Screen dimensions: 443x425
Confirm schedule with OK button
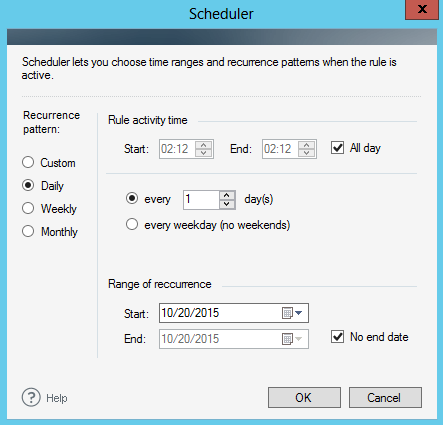pyautogui.click(x=304, y=397)
